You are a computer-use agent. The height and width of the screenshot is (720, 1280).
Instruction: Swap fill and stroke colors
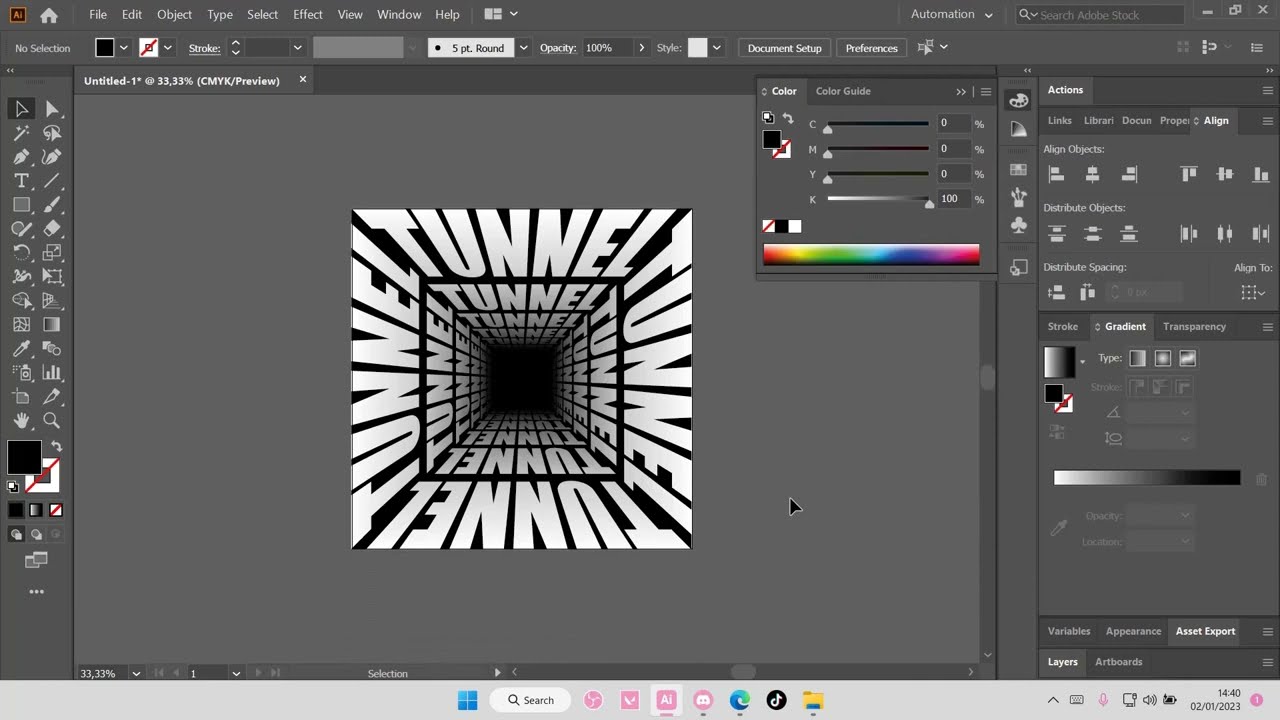click(56, 447)
